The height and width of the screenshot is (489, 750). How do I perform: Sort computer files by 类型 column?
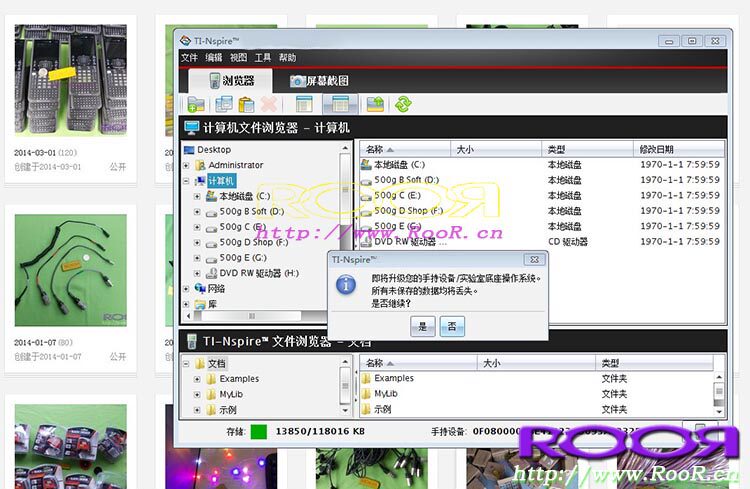(x=587, y=149)
